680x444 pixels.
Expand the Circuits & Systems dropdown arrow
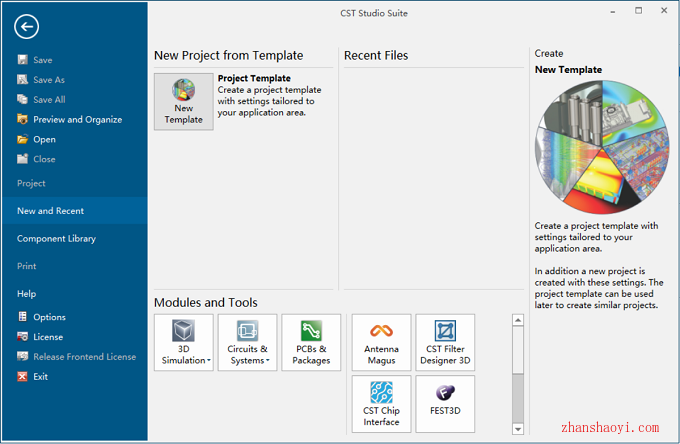[268, 361]
